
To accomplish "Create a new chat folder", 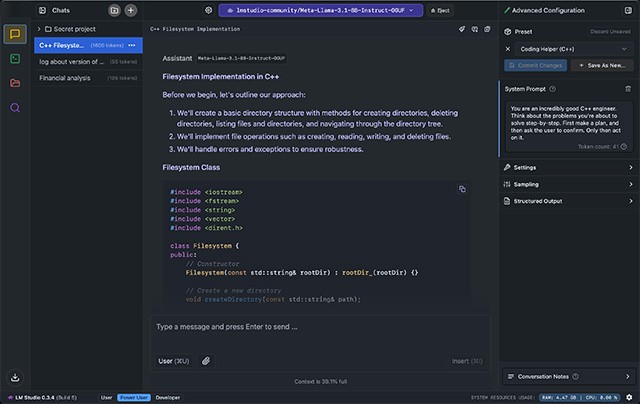I will [x=114, y=10].
